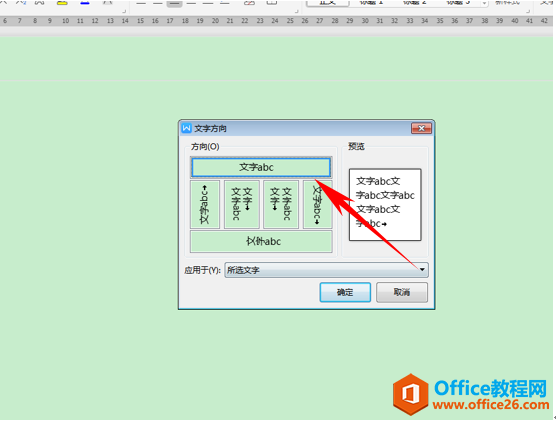This screenshot has width=556, height=422.
Task: Click the WPS icon in the dialog title bar
Action: pos(187,128)
